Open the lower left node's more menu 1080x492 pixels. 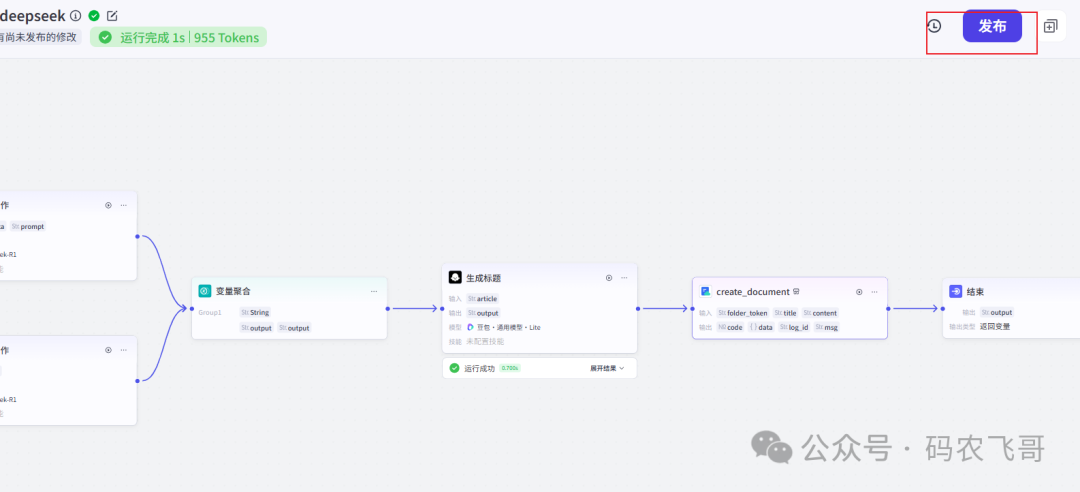123,349
